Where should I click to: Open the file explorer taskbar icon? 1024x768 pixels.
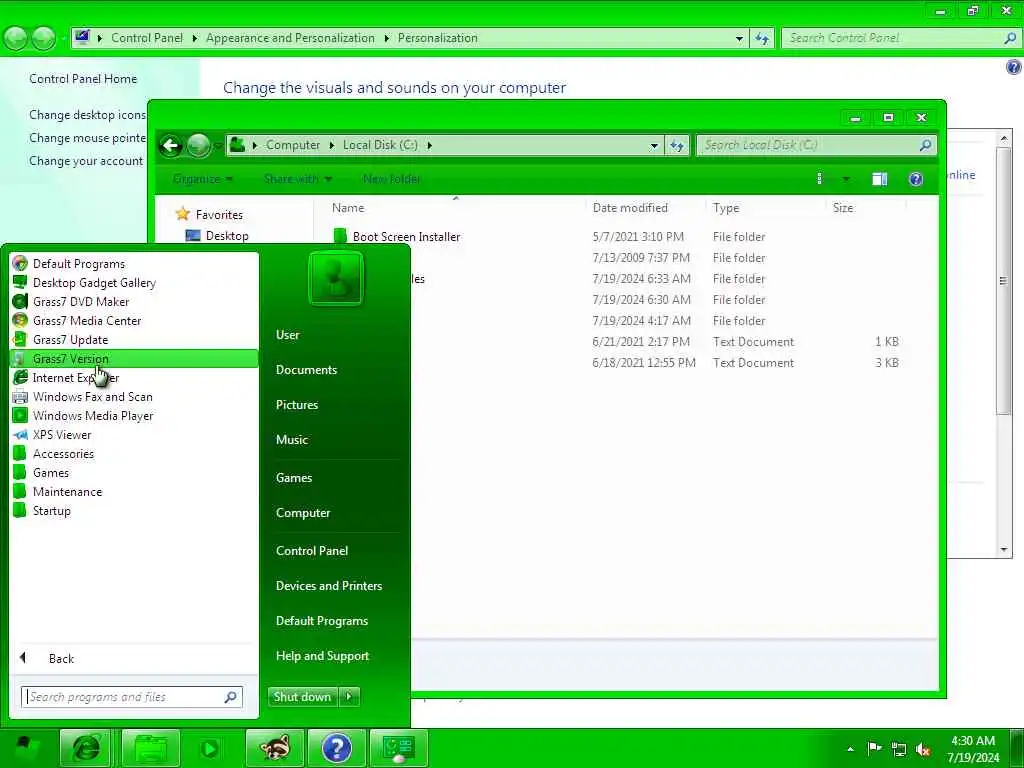[x=150, y=748]
